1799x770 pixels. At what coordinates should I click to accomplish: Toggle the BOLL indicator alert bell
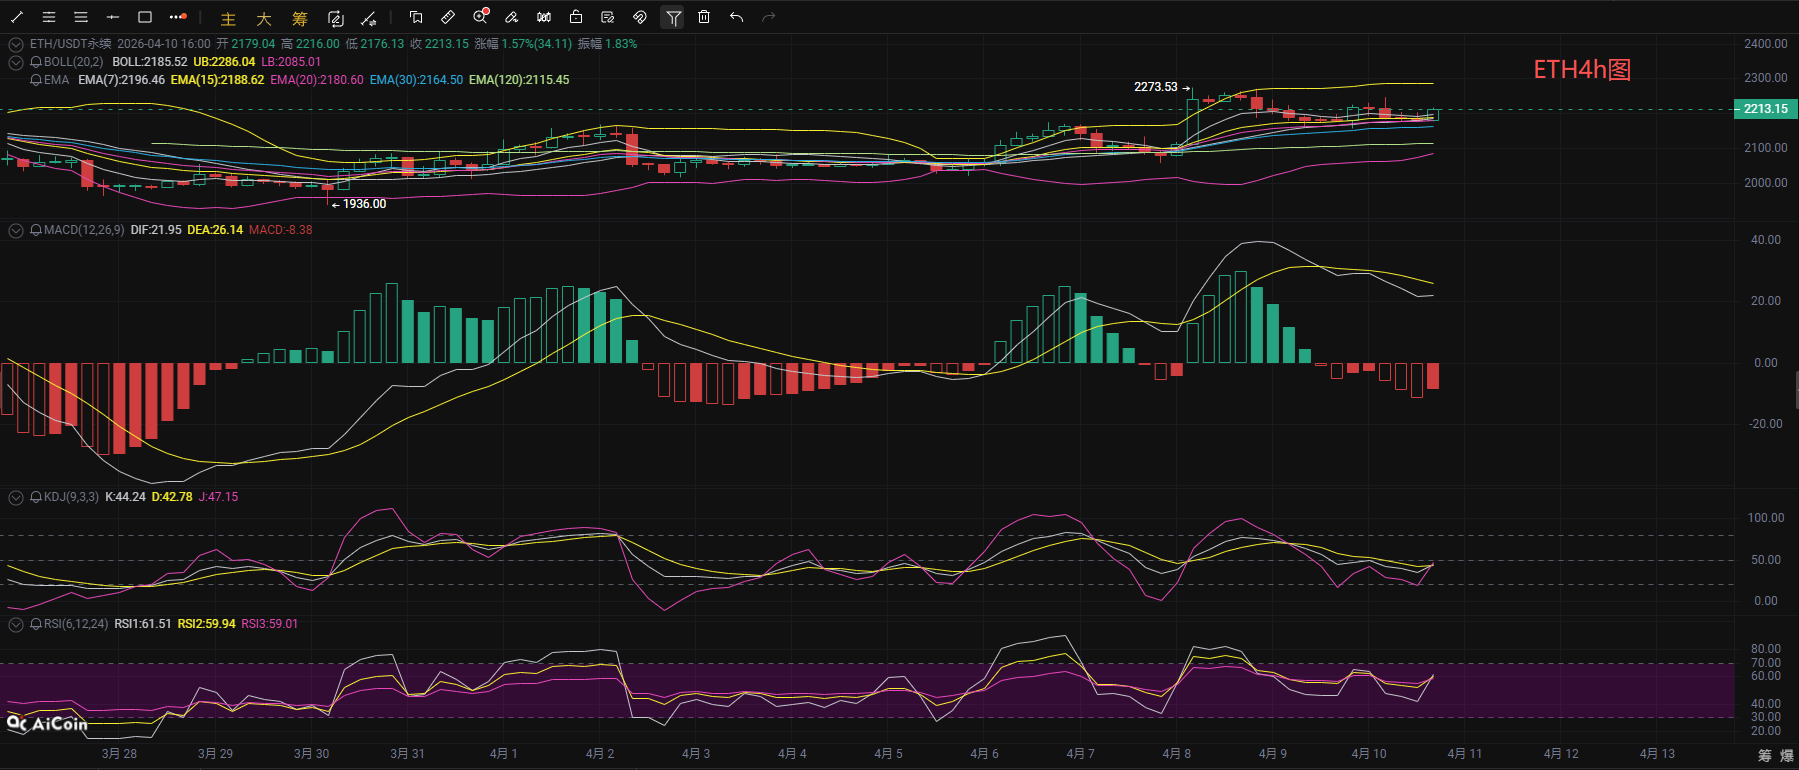36,62
